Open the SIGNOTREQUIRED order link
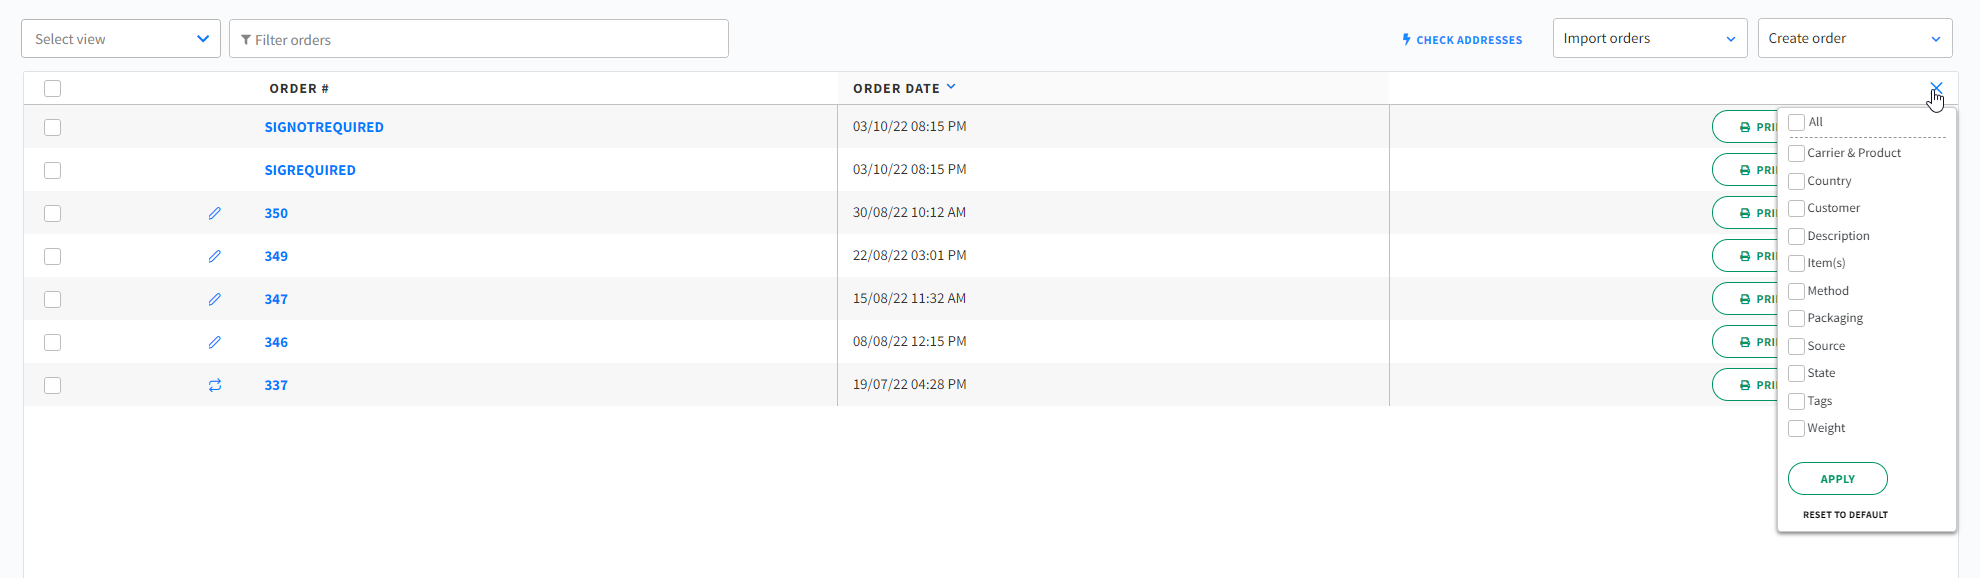Screen dimensions: 1980x578 324,127
